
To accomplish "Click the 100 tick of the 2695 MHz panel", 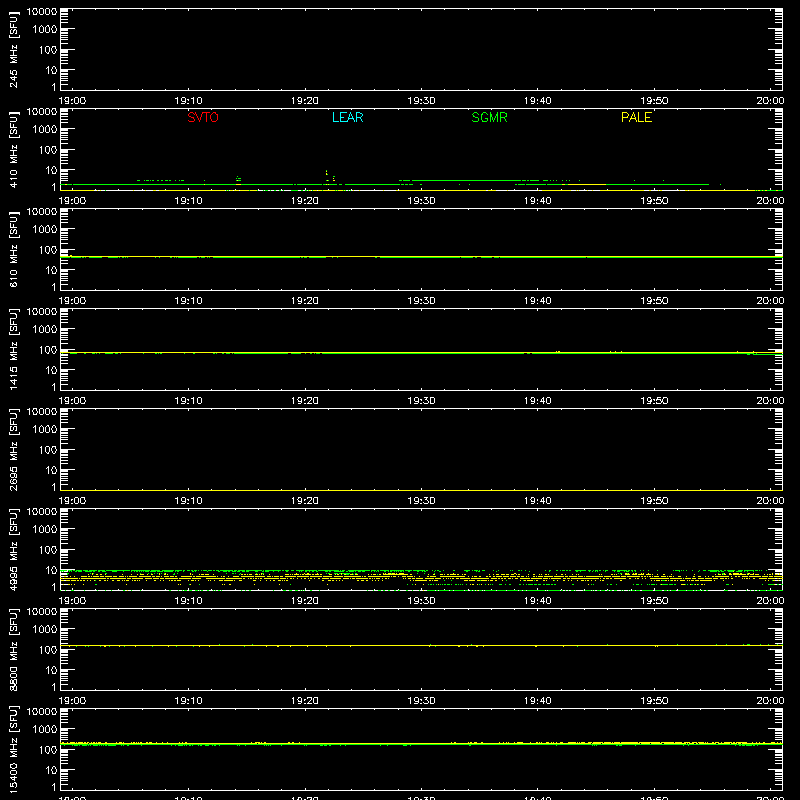I will click(x=48, y=450).
